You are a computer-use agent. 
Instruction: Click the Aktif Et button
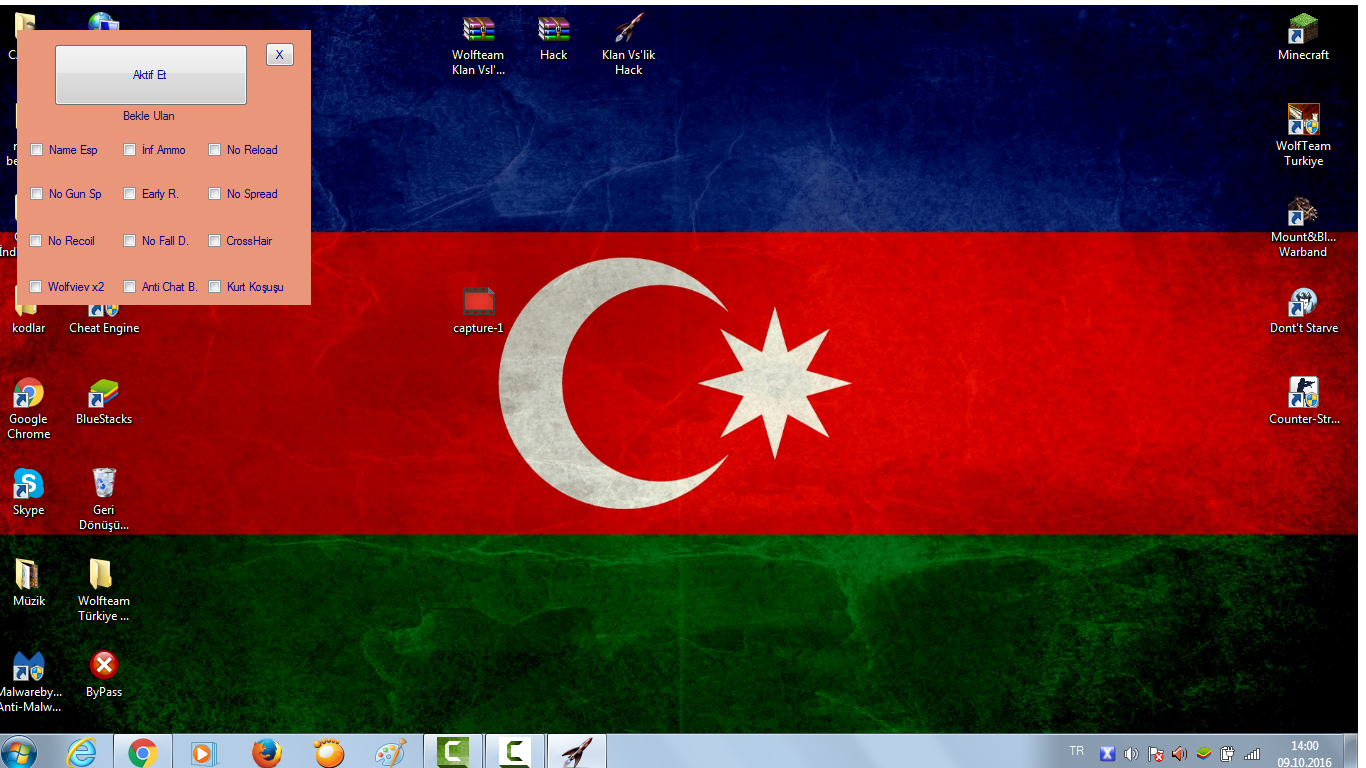[x=151, y=75]
